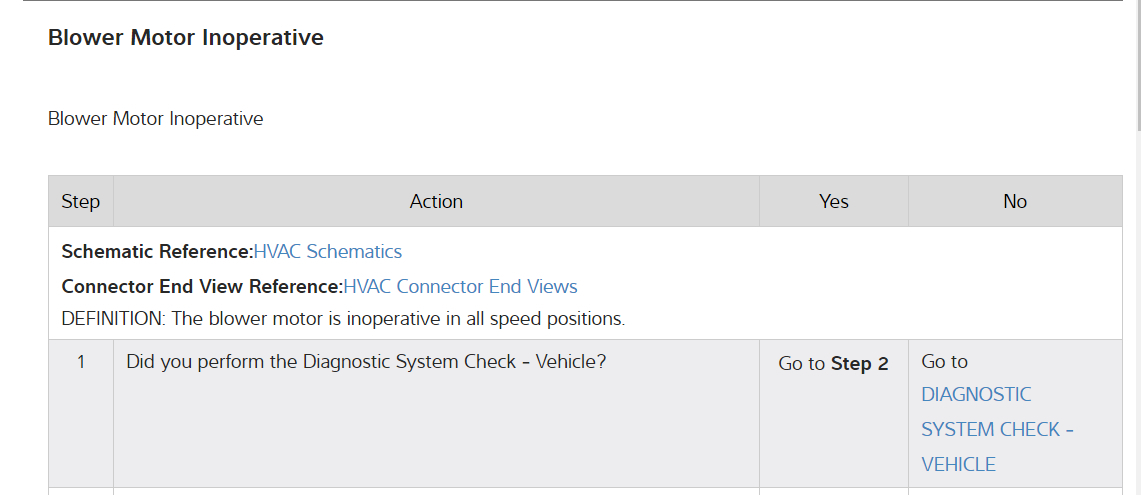Click the Yes column header
Viewport: 1141px width, 495px height.
coord(833,202)
